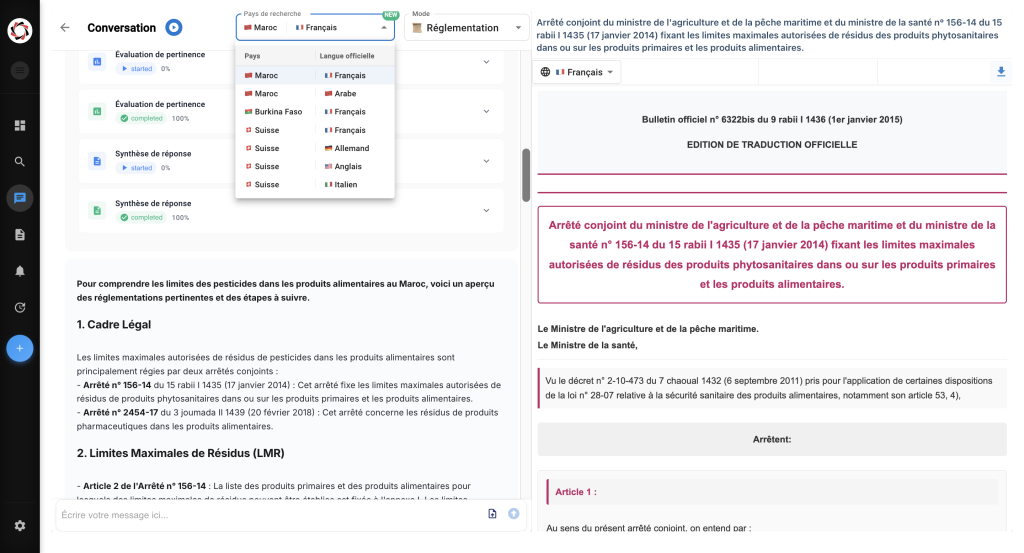Download the document using the download icon
The width and height of the screenshot is (1024, 553).
1001,72
